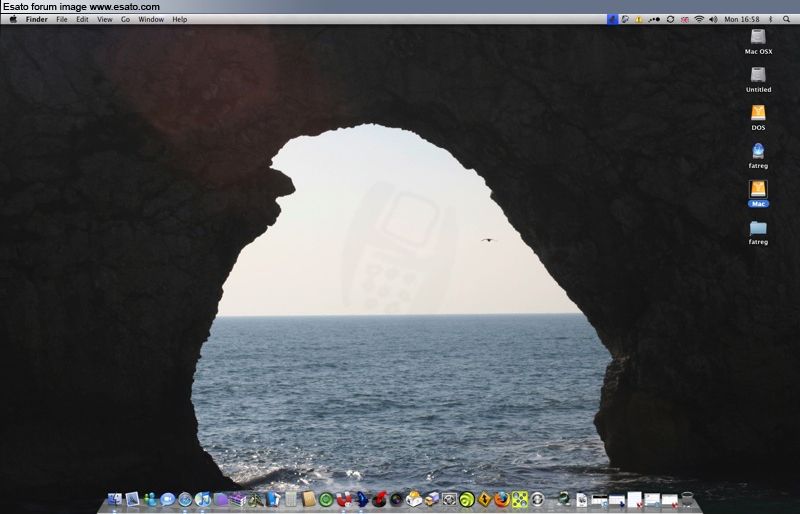Click the Wi-Fi AirPort status icon
This screenshot has height=514, width=800.
(699, 19)
